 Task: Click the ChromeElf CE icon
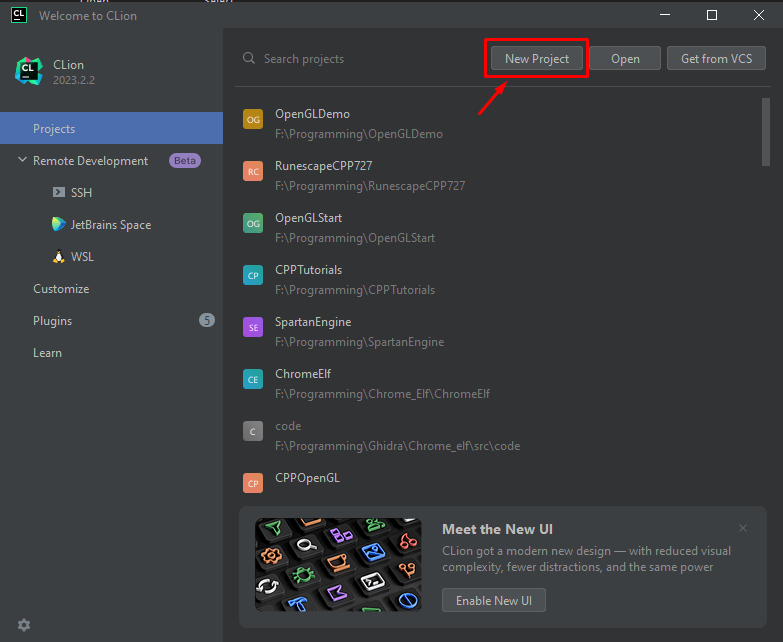253,379
